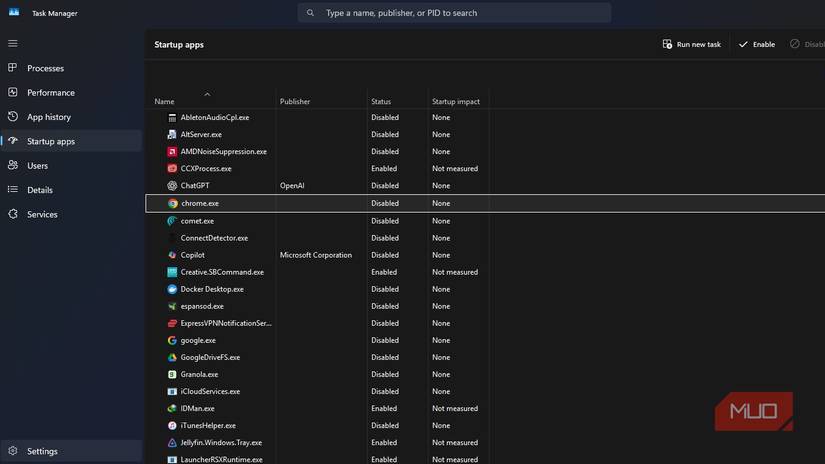Viewport: 825px width, 464px height.
Task: Select the AbletonAudioCpl.exe row
Action: coord(485,117)
